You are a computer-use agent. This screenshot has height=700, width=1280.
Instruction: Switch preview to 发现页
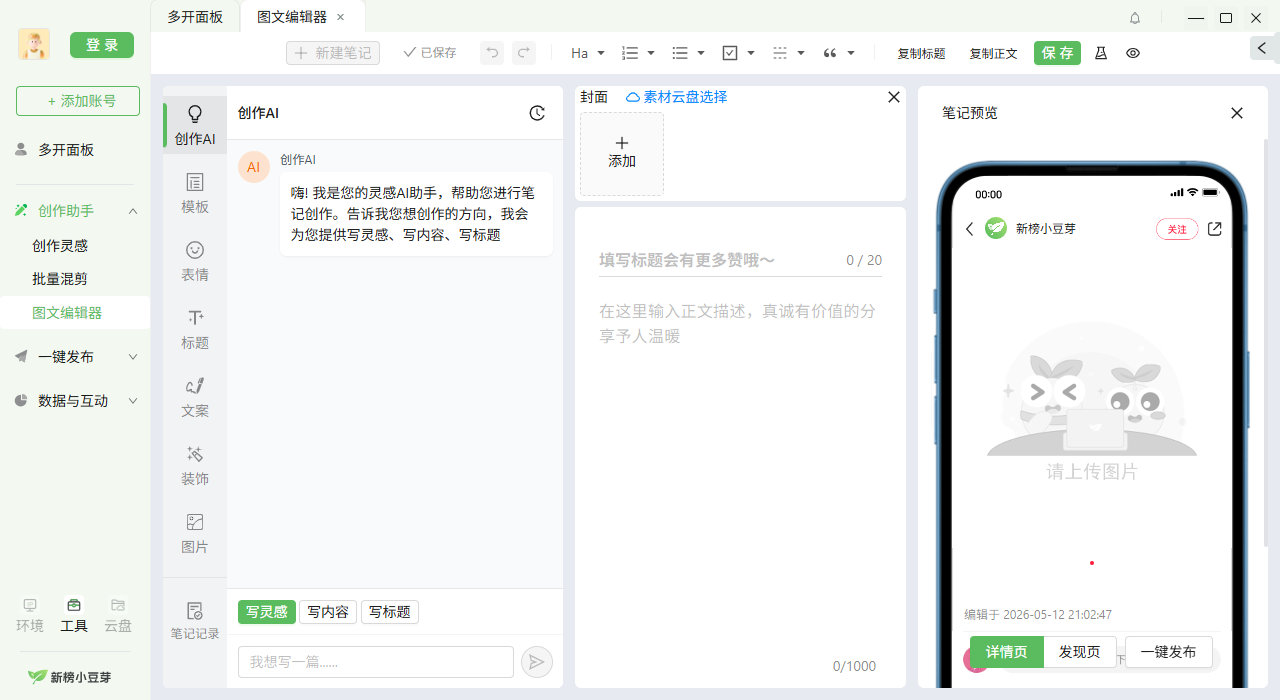pos(1080,652)
